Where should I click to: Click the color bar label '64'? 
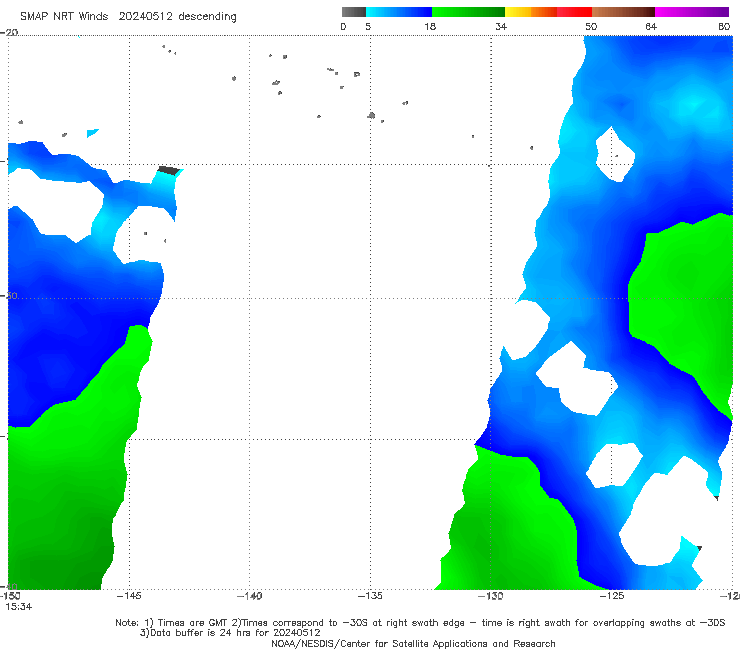pos(651,26)
